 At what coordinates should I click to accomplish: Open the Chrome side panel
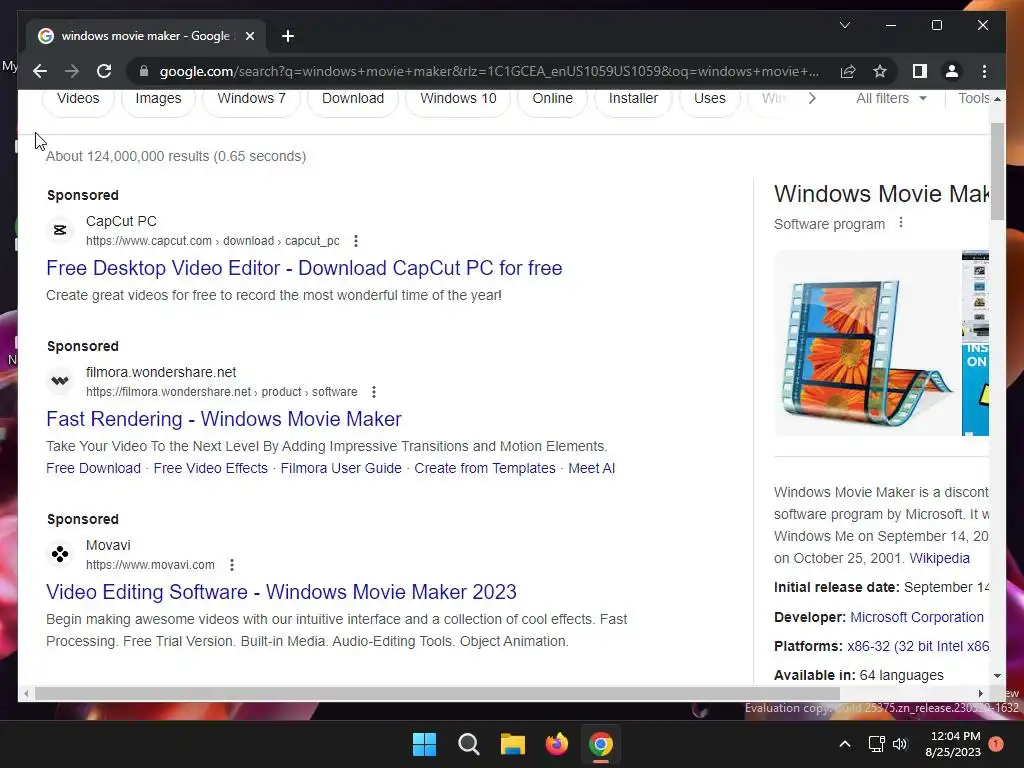pos(920,71)
